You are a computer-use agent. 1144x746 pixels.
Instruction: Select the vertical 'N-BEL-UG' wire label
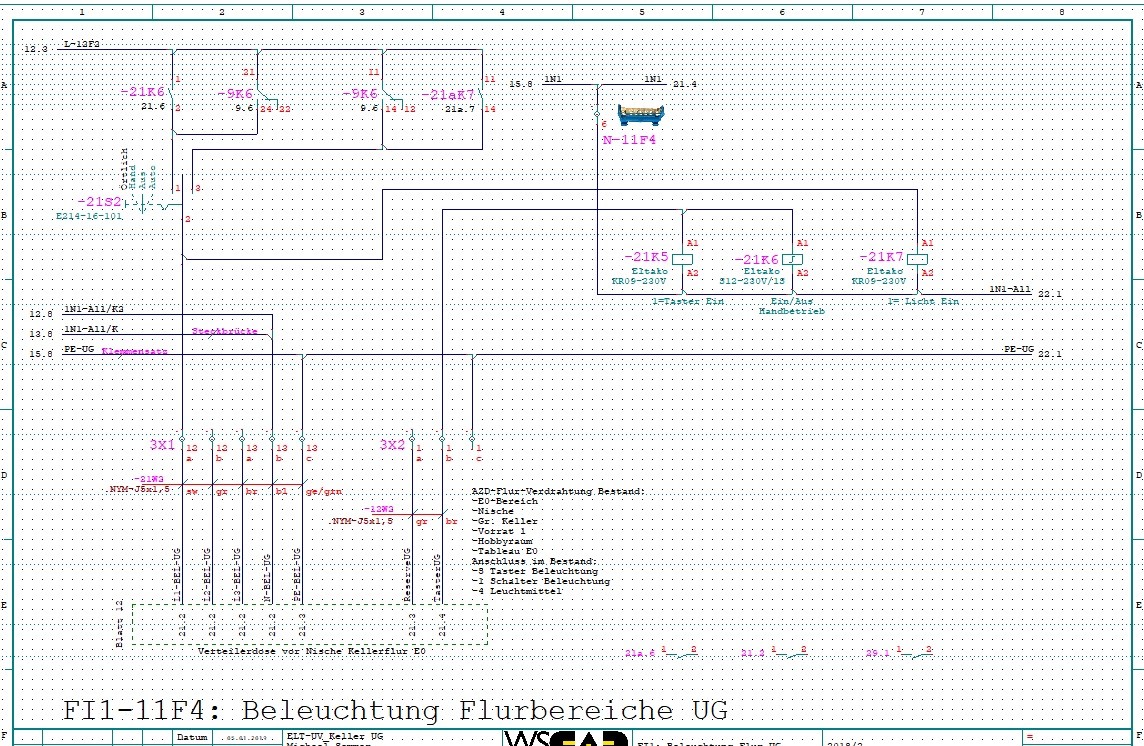point(267,578)
